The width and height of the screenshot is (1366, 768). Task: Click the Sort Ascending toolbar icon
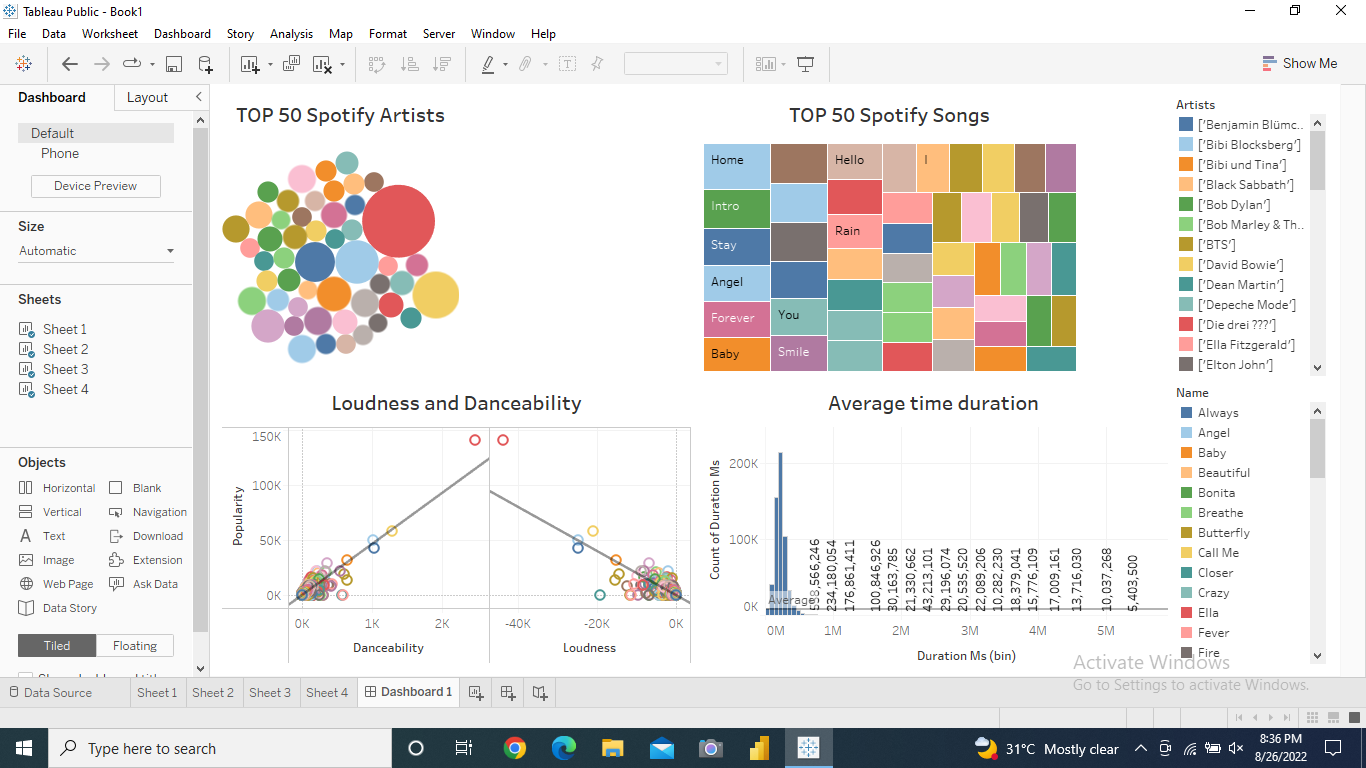[410, 64]
